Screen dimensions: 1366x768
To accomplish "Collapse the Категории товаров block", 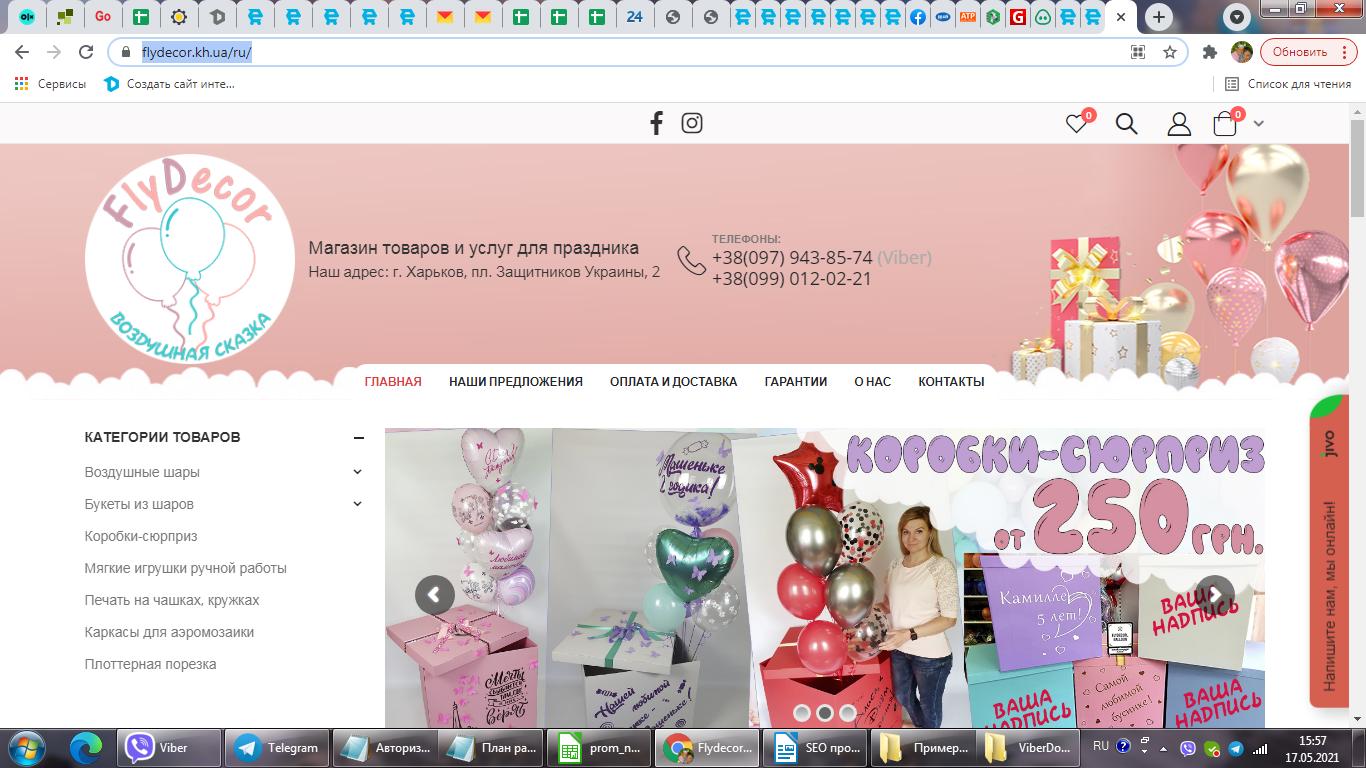I will point(358,437).
